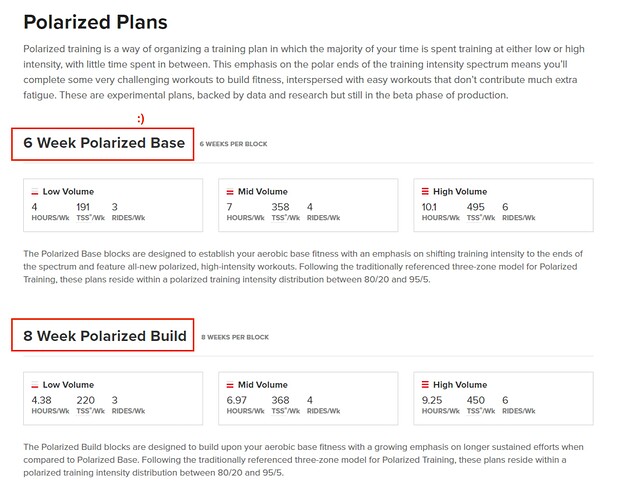Viewport: 624px width, 499px height.
Task: Click the Mid Volume icon in Polarized Build
Action: [x=230, y=385]
